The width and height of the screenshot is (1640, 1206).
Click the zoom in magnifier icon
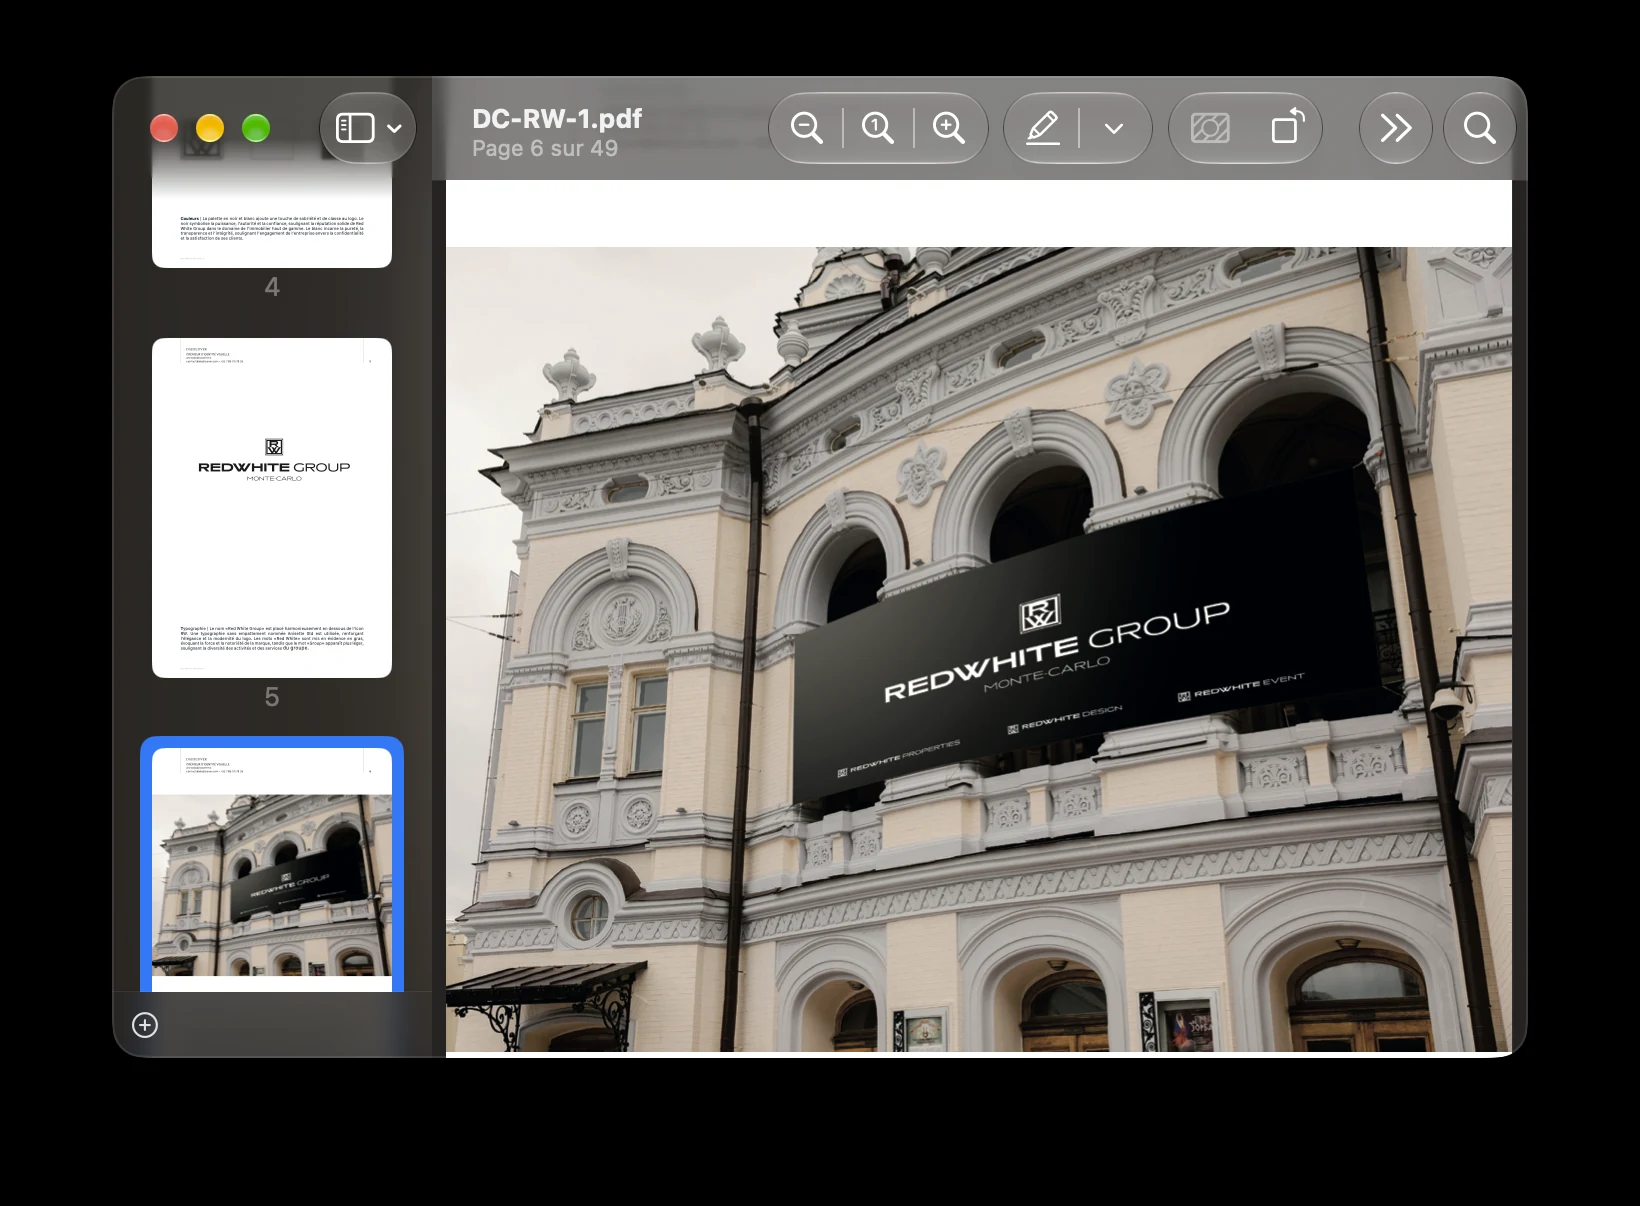point(948,128)
